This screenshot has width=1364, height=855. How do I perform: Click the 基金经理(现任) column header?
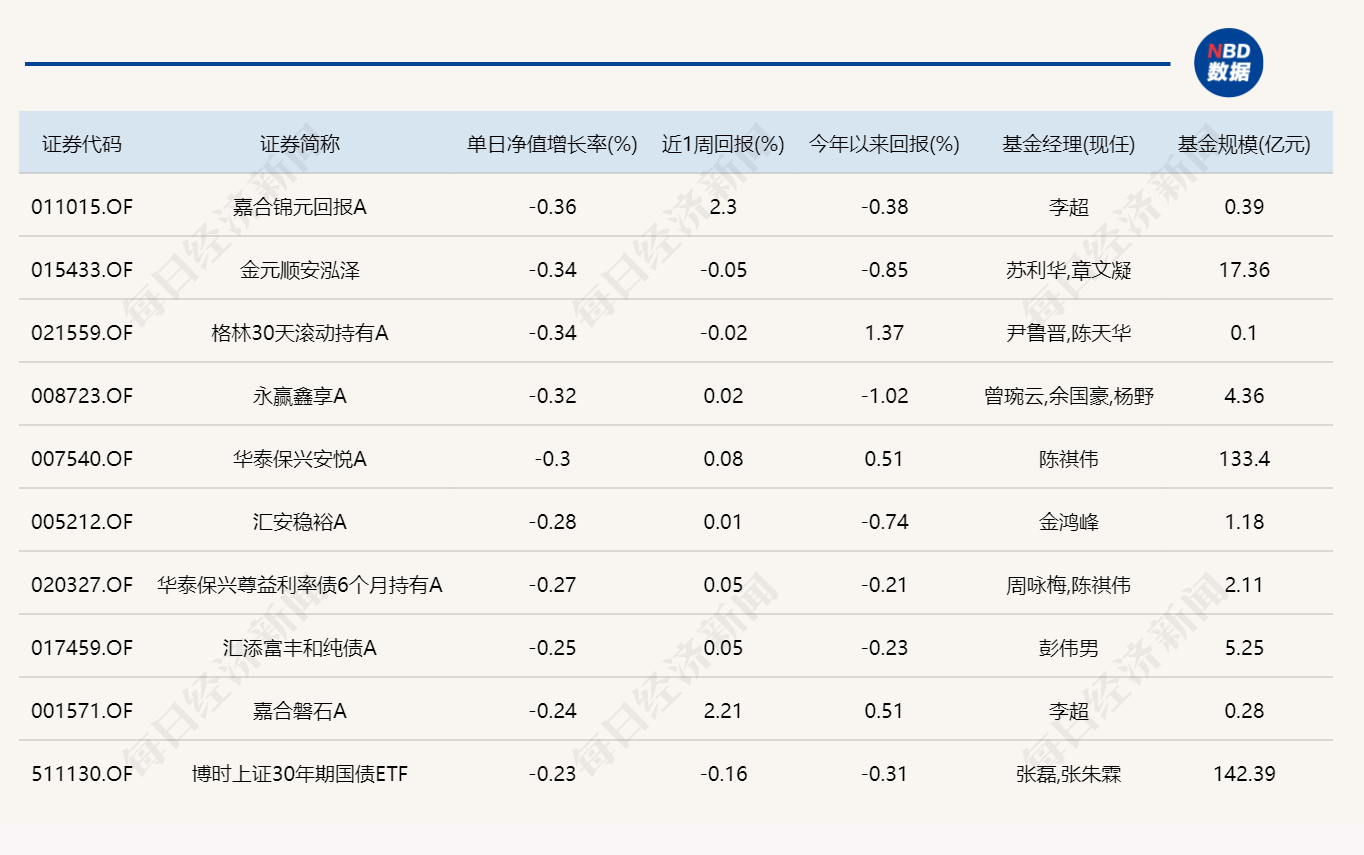[1068, 144]
